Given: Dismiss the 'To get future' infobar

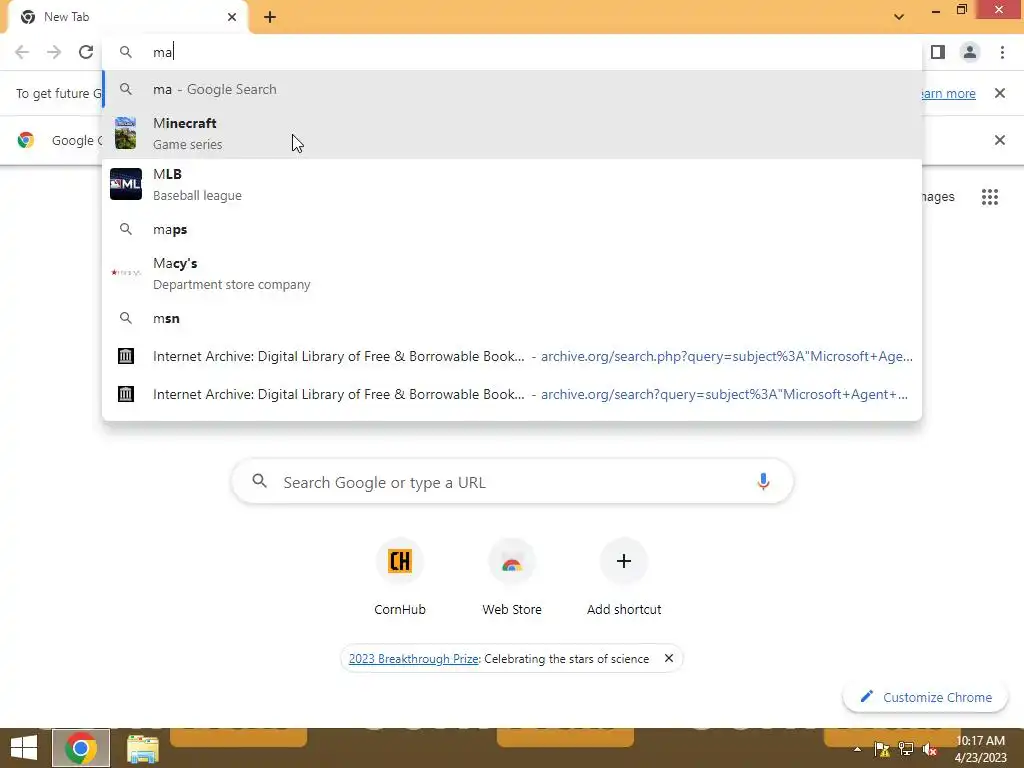Looking at the screenshot, I should [x=999, y=93].
